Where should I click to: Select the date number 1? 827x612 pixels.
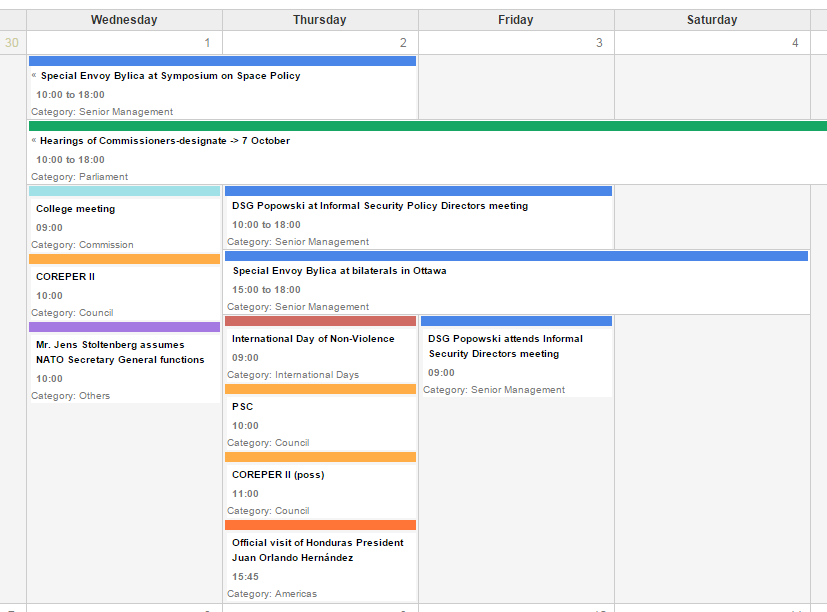coord(207,42)
